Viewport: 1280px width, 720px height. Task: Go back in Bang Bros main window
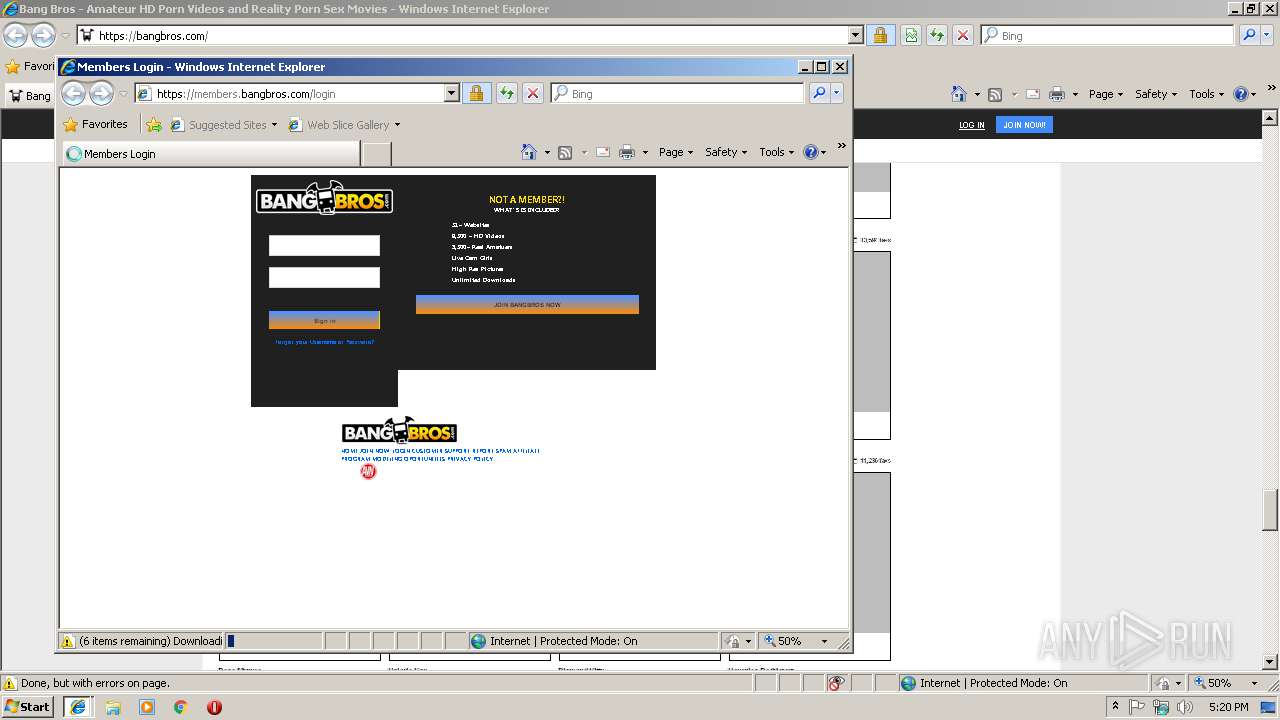click(x=15, y=36)
